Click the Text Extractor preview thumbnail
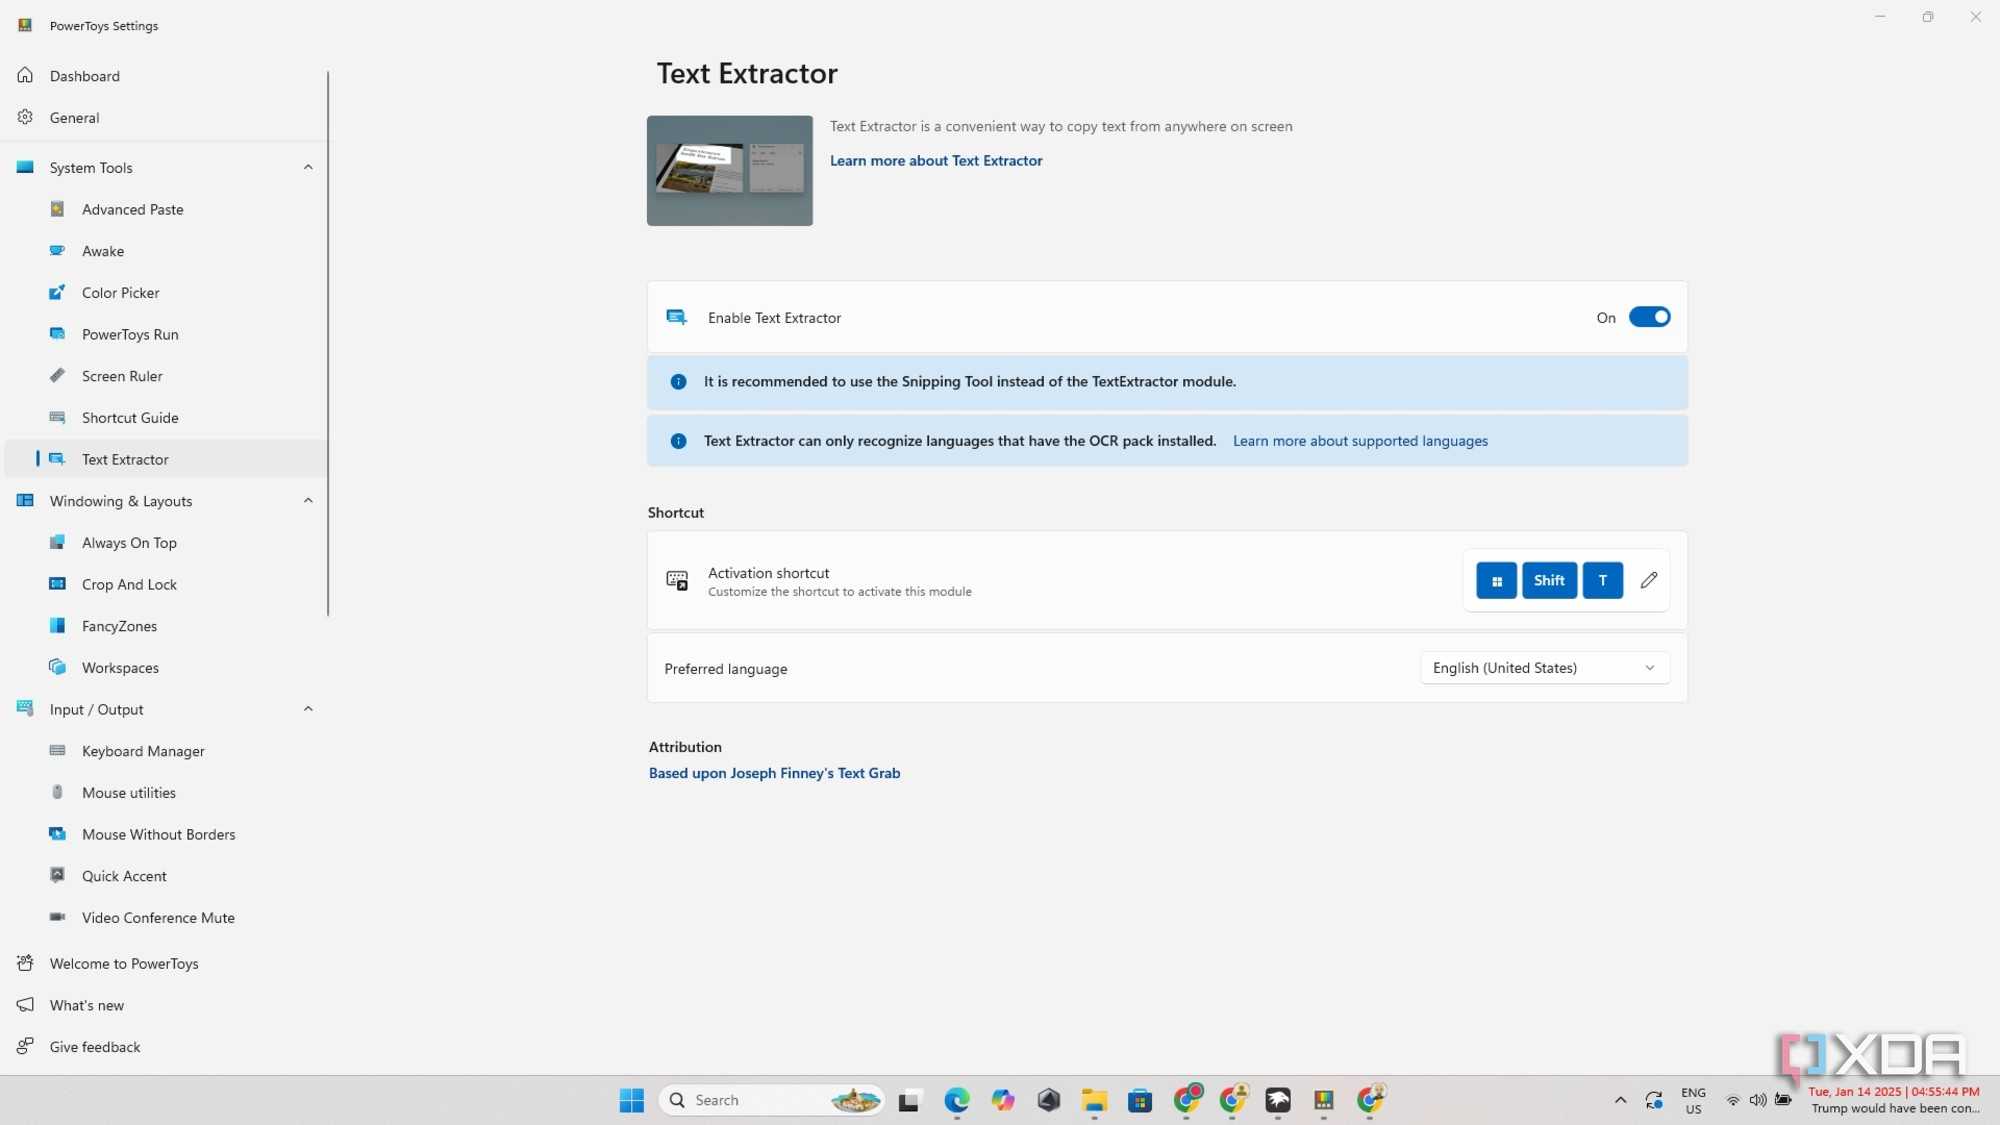 tap(730, 171)
